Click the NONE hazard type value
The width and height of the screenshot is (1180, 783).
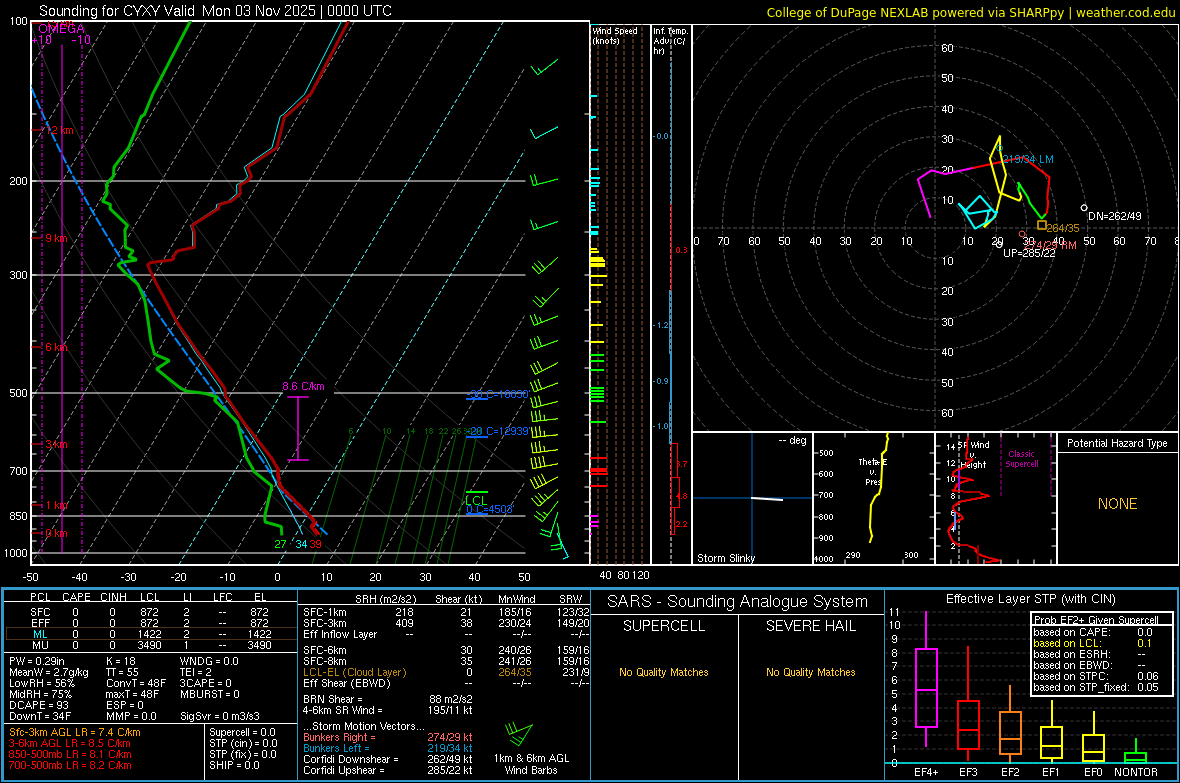(1118, 504)
